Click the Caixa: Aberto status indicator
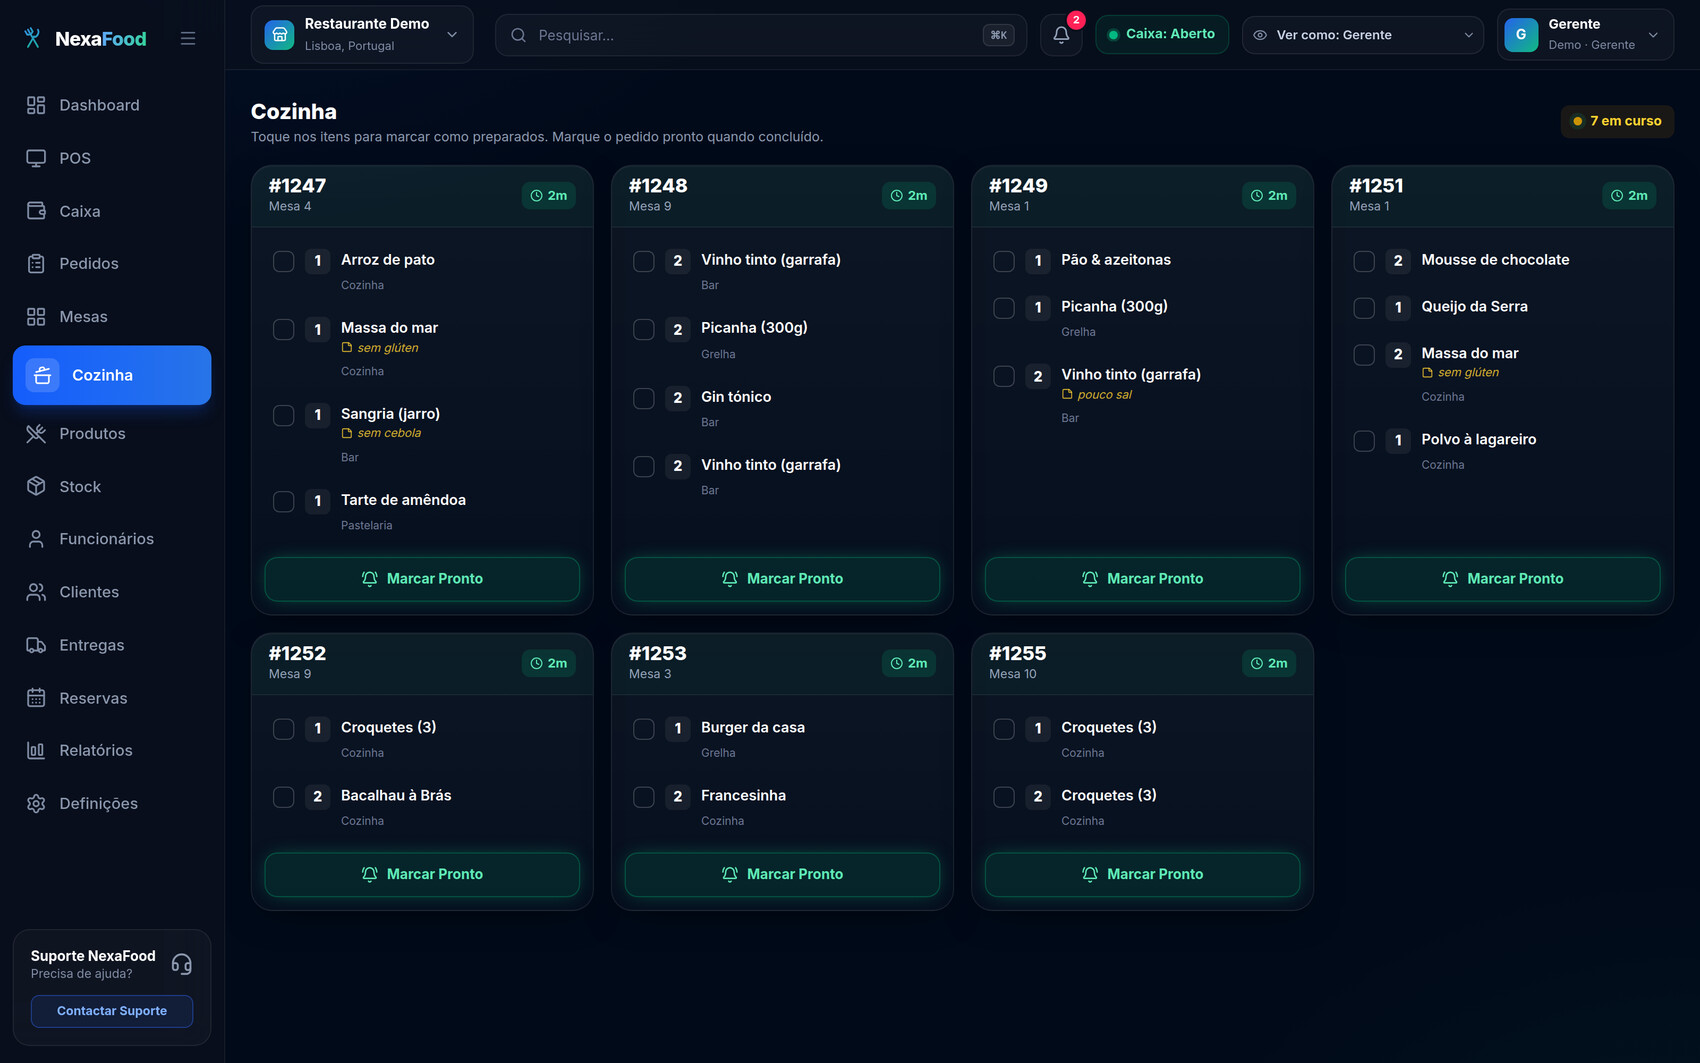This screenshot has height=1063, width=1700. [1162, 35]
